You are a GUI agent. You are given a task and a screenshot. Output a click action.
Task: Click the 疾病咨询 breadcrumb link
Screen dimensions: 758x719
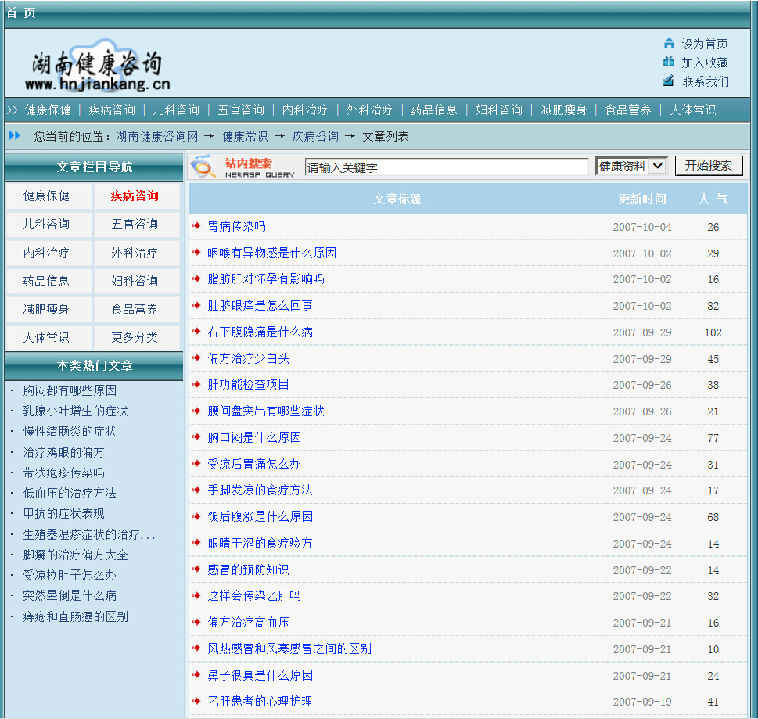(x=315, y=137)
